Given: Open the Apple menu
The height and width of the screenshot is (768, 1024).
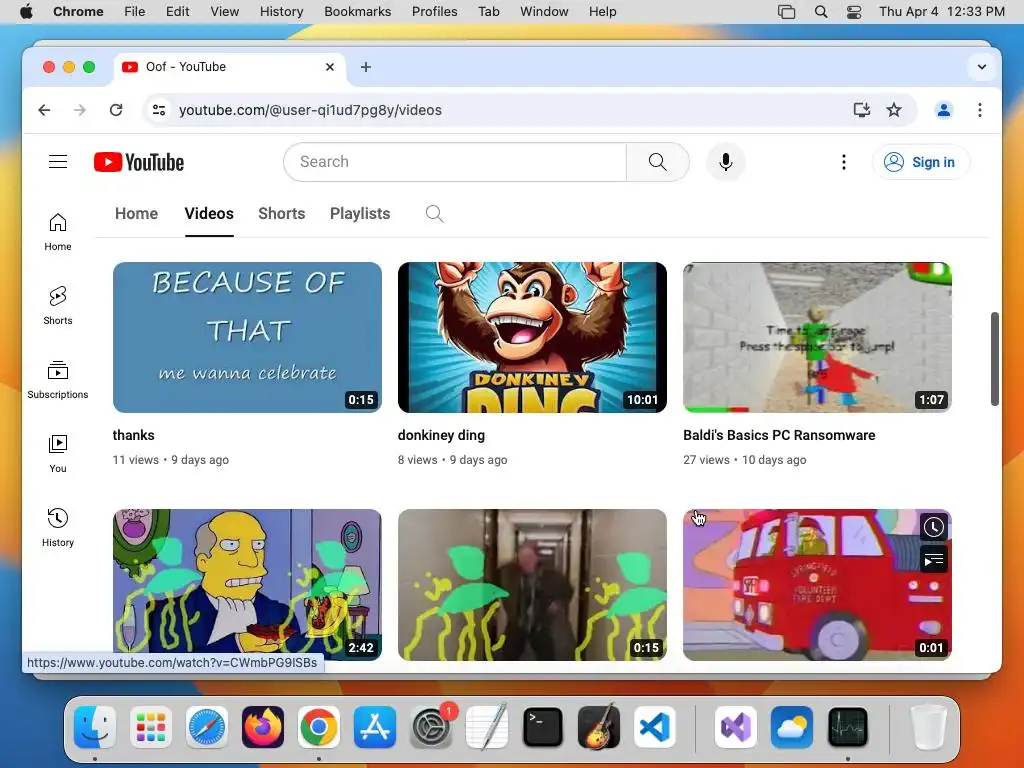Looking at the screenshot, I should pos(26,12).
